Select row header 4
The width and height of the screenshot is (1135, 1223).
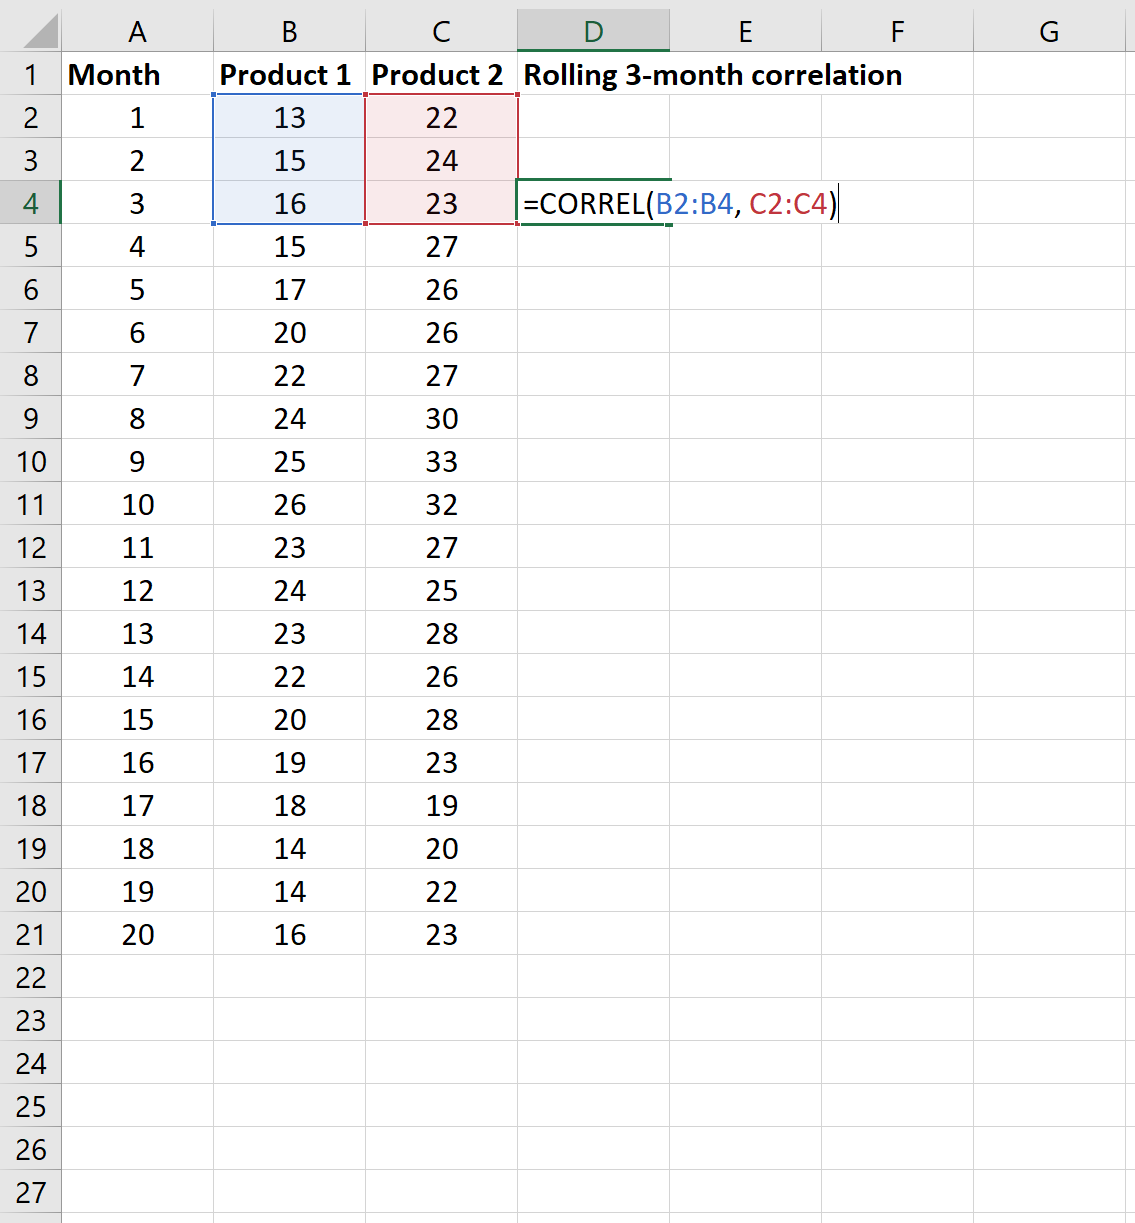(31, 203)
